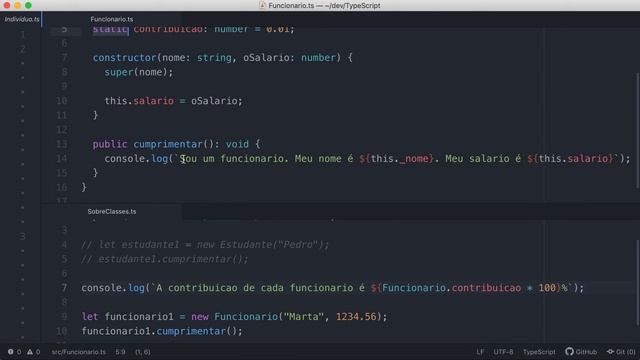This screenshot has height=360, width=640.
Task: Open the GitHub panel from status bar
Action: pos(581,352)
